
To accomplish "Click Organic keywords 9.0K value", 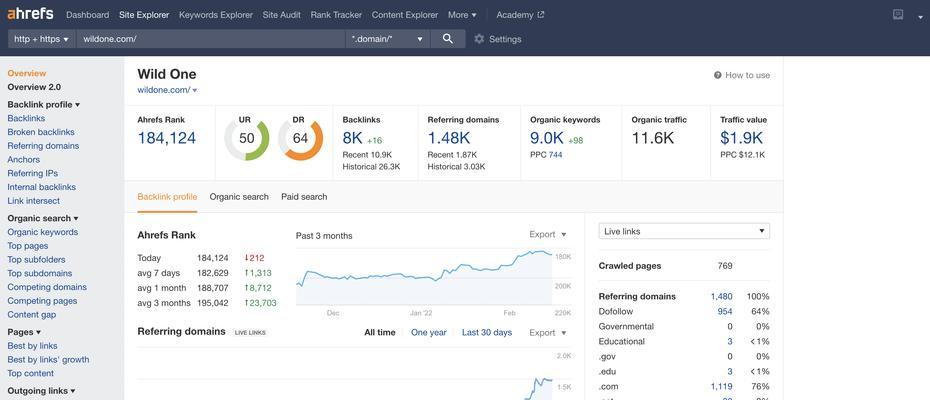I will pos(547,138).
